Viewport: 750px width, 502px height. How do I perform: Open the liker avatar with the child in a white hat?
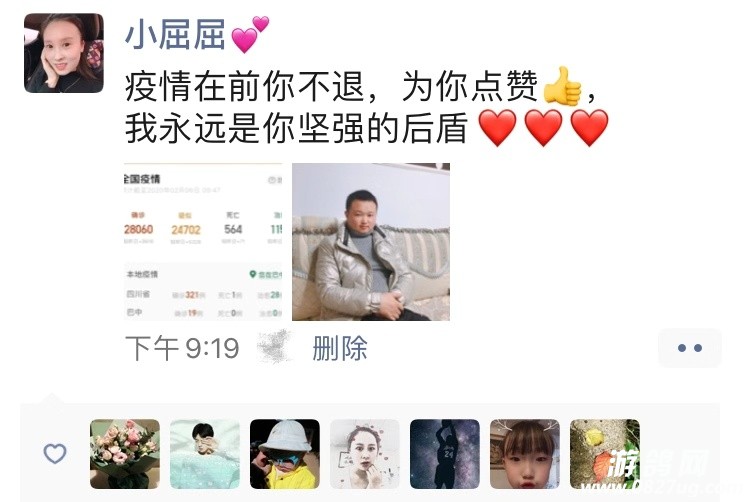tap(285, 454)
